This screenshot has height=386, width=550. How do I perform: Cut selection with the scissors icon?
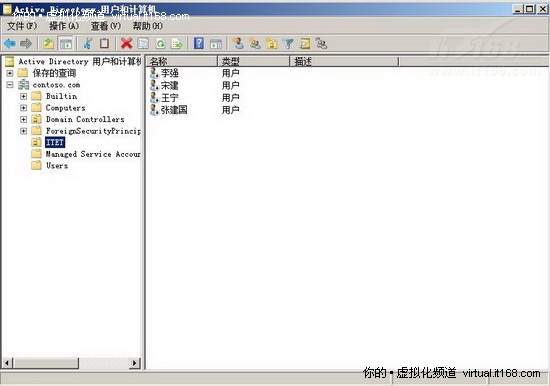(88, 44)
